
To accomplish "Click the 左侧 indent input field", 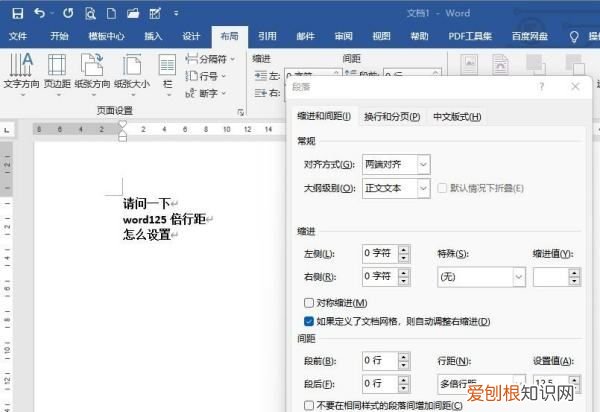I will (x=380, y=254).
